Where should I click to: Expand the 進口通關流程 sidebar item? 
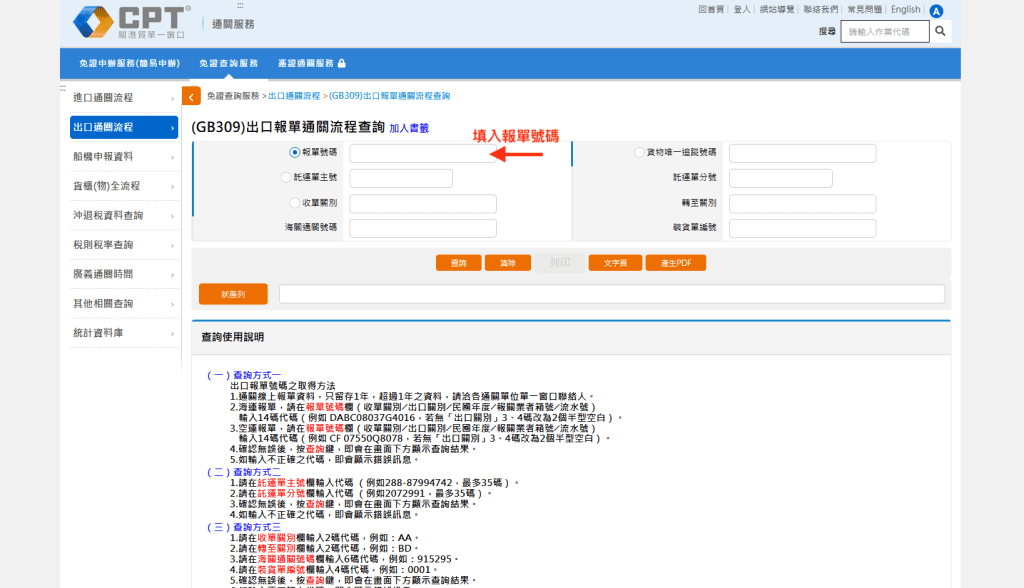click(x=124, y=98)
